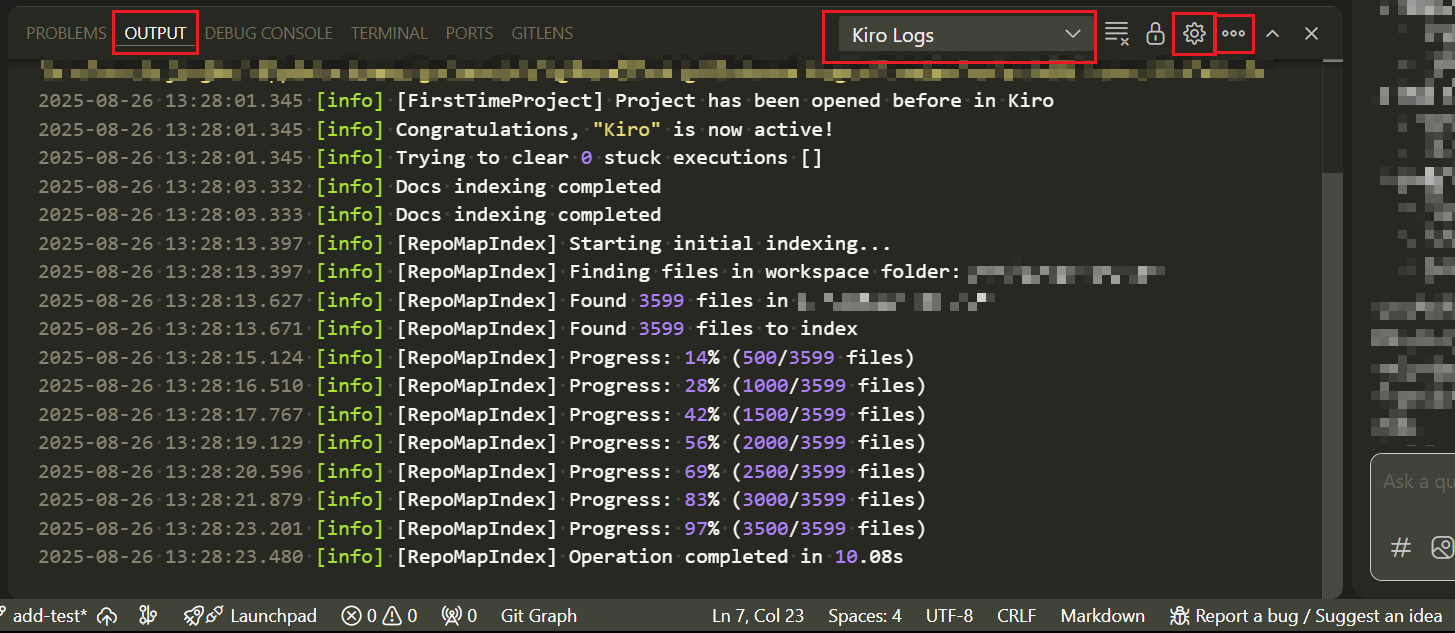Toggle the output auto-scroll lock
Image resolution: width=1455 pixels, height=633 pixels.
coord(1155,34)
